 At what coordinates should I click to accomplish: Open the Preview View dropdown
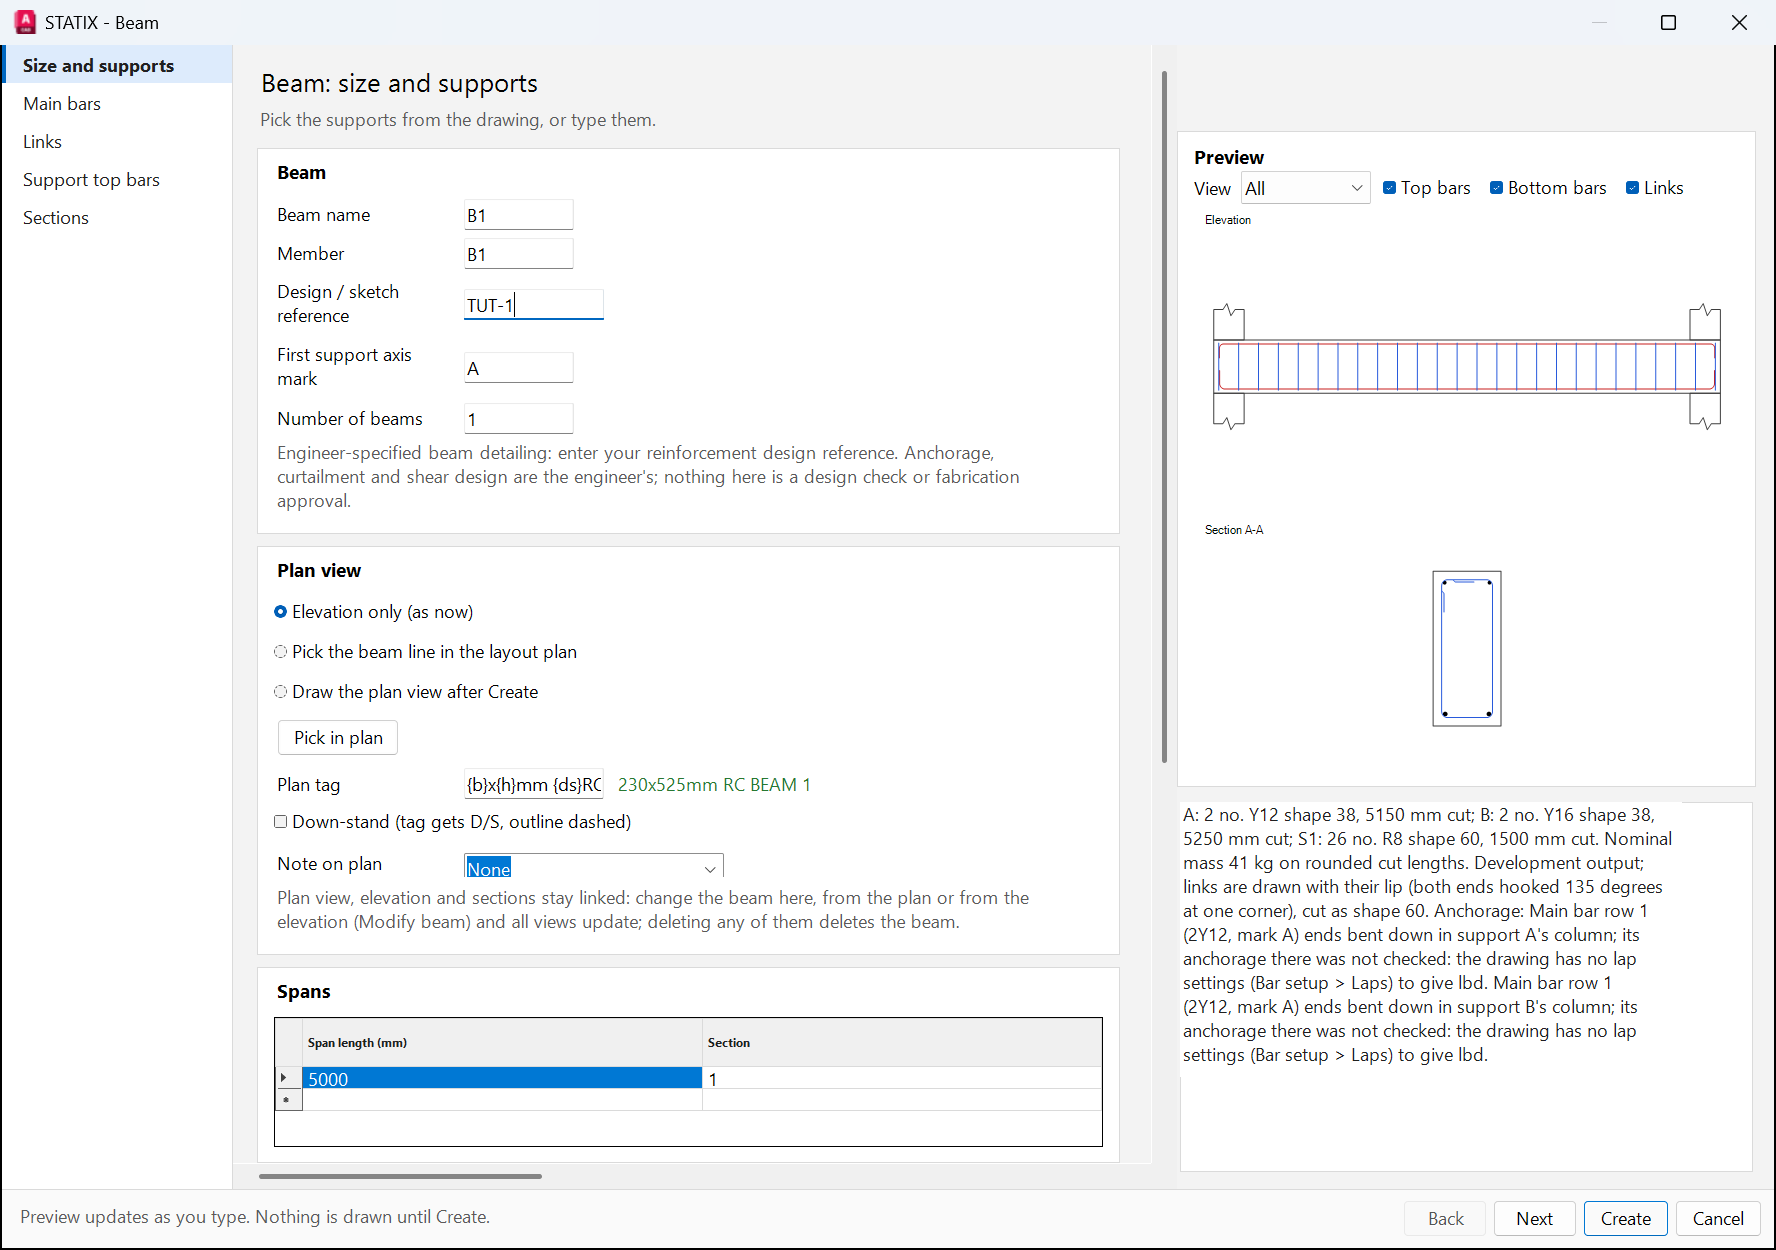coord(1306,188)
